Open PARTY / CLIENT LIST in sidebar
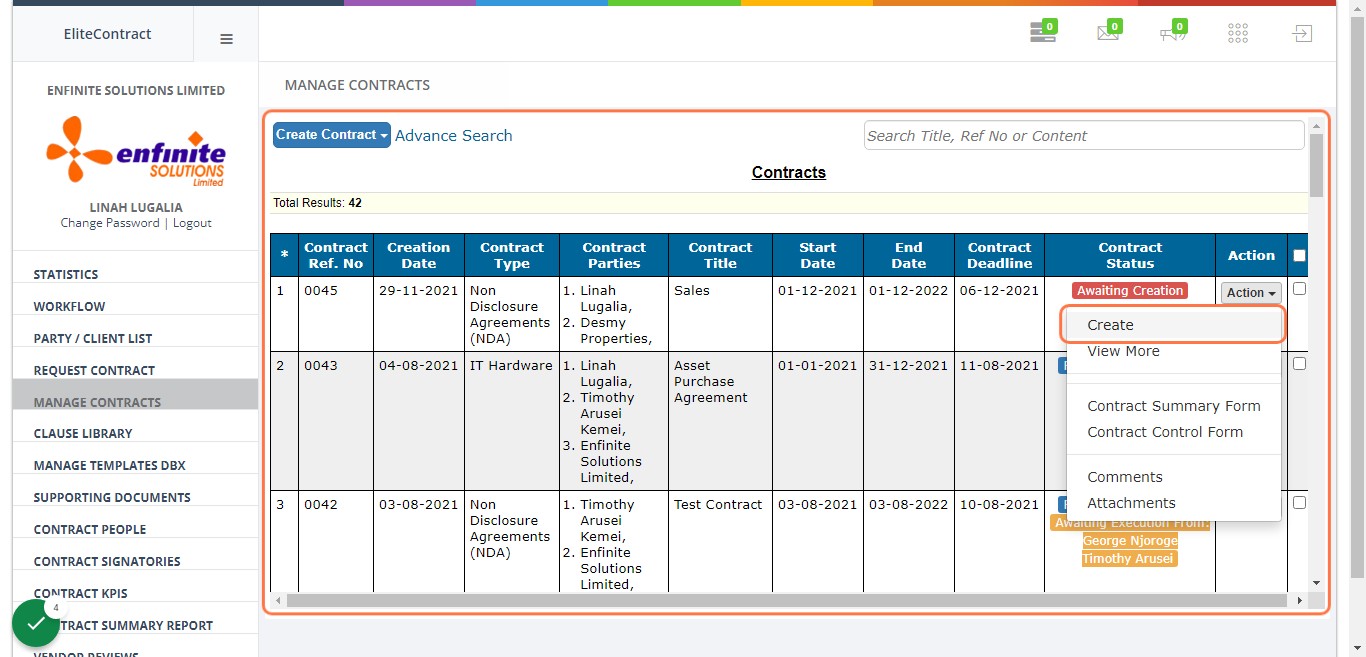Image resolution: width=1366 pixels, height=657 pixels. pyautogui.click(x=93, y=338)
